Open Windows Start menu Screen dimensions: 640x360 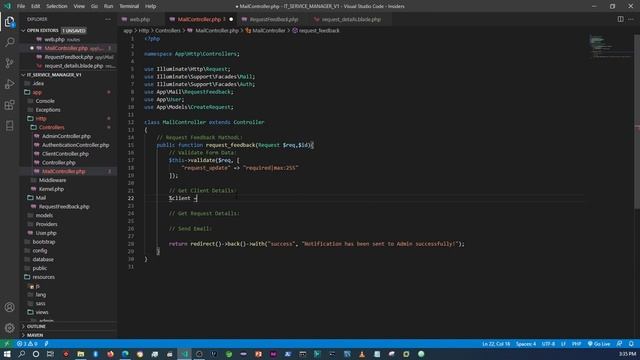(x=7, y=354)
